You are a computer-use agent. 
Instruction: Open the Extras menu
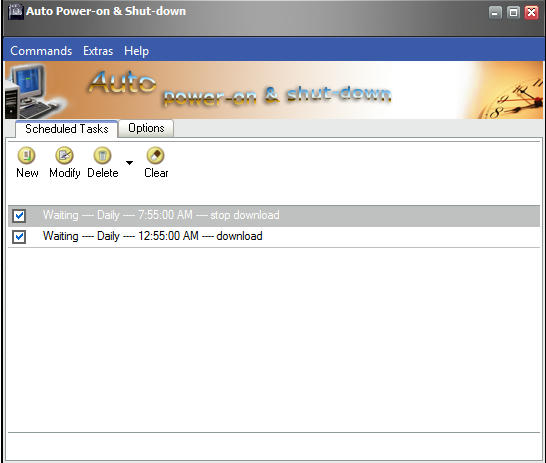click(x=98, y=51)
